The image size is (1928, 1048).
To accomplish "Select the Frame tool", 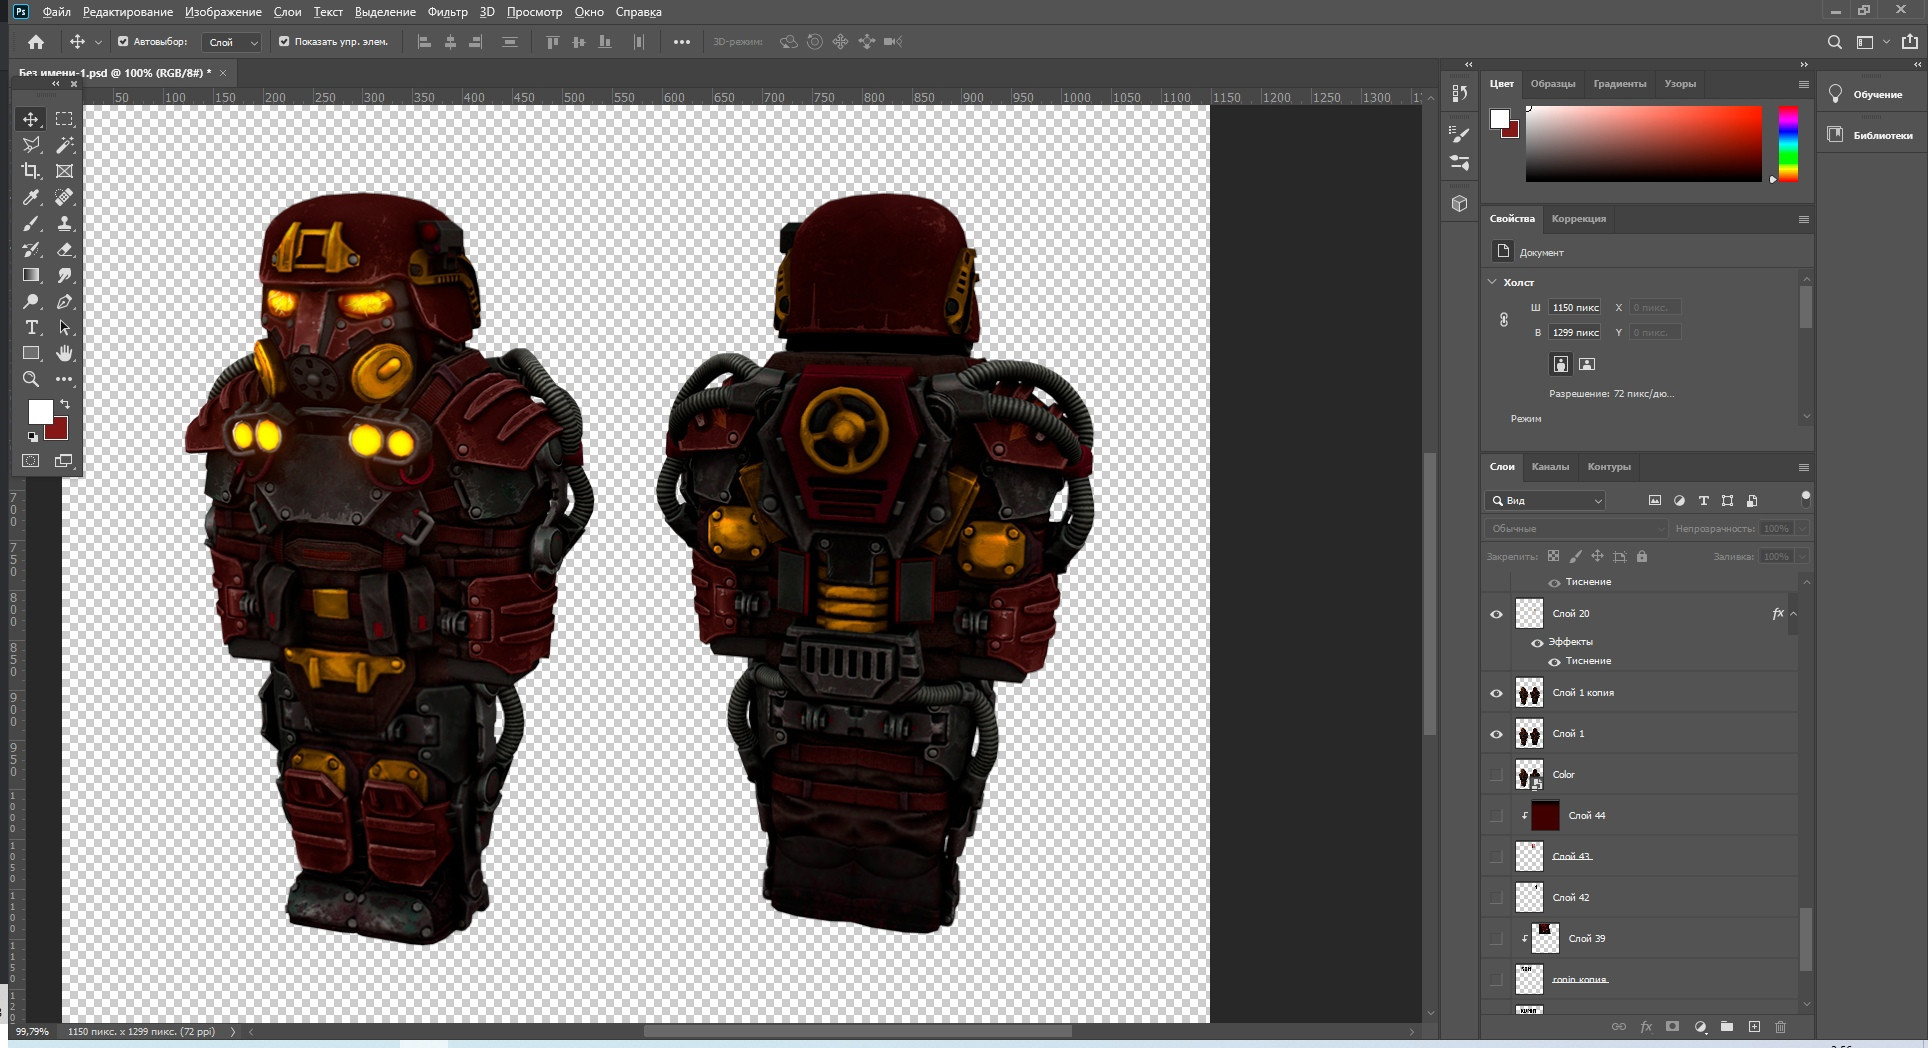I will tap(65, 171).
